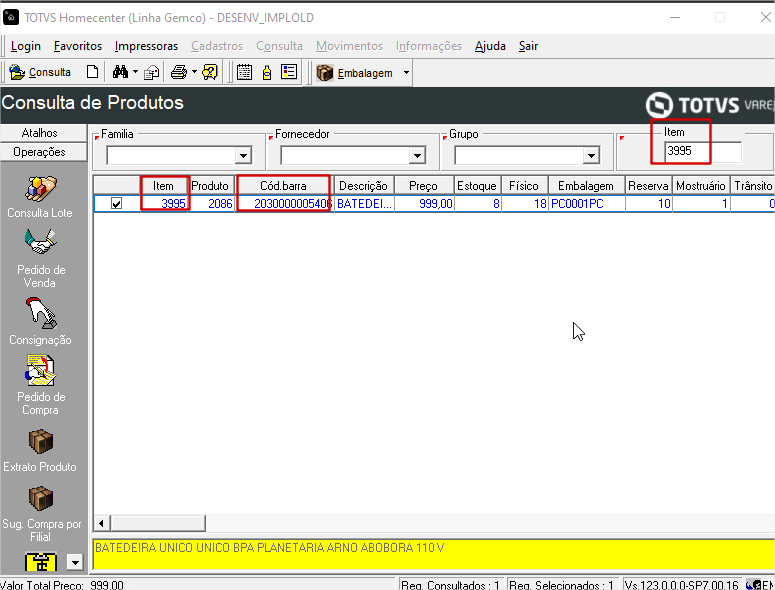Image resolution: width=775 pixels, height=590 pixels.
Task: Open Sug. Compra por Filial shortcut
Action: point(41,514)
